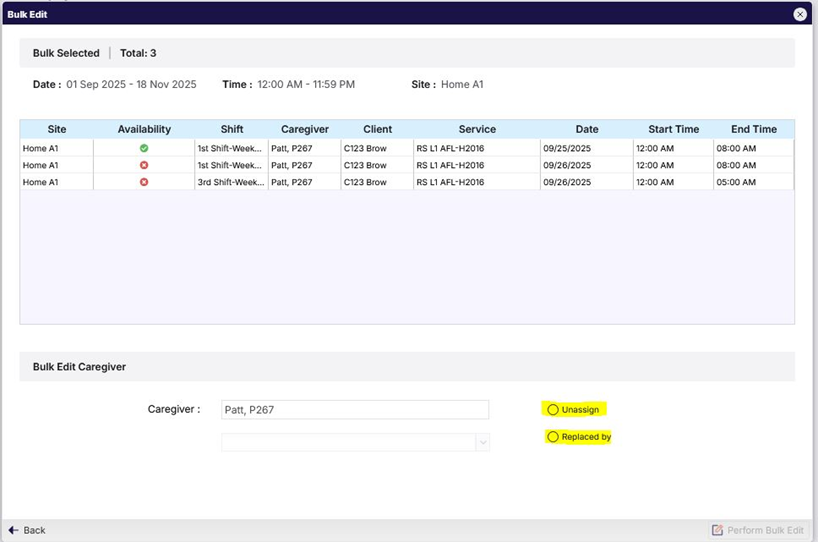Click the green available status icon in first row
Viewport: 818px width, 542px height.
tap(144, 148)
